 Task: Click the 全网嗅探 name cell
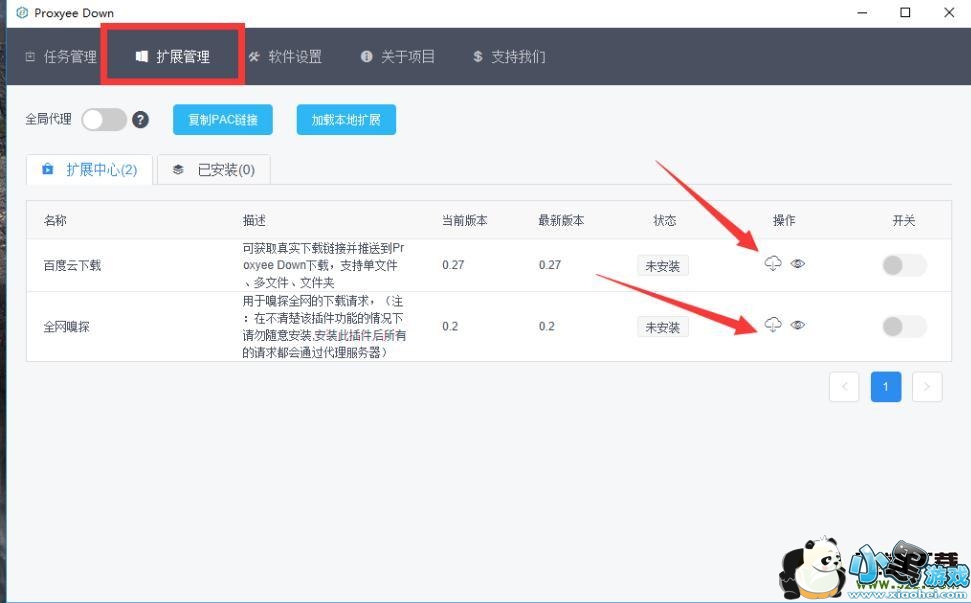pyautogui.click(x=66, y=327)
